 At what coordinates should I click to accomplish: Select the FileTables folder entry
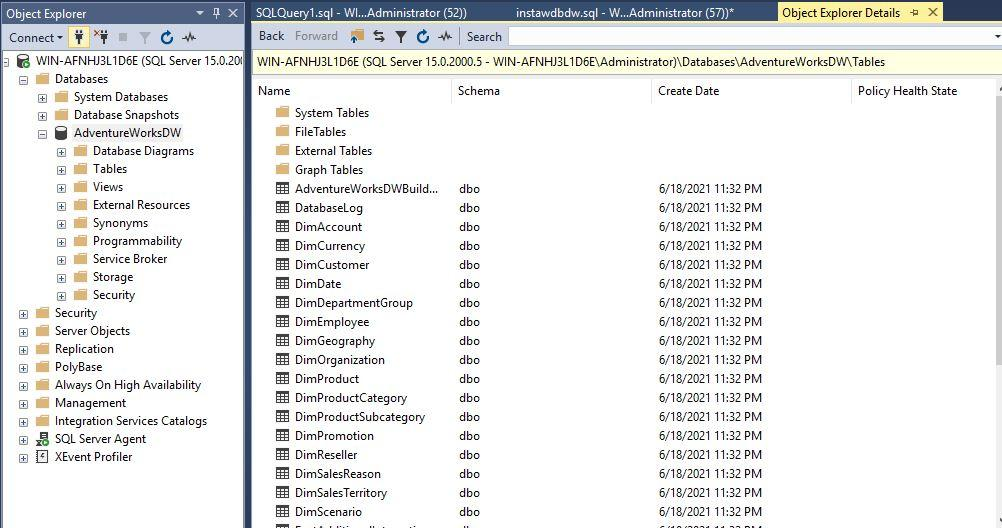click(320, 132)
